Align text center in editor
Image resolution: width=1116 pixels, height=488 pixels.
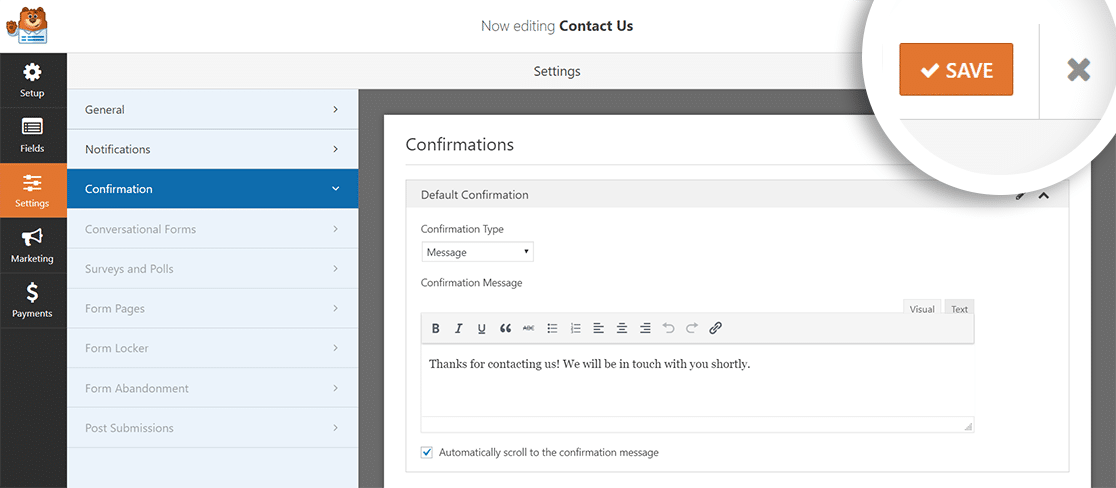621,329
